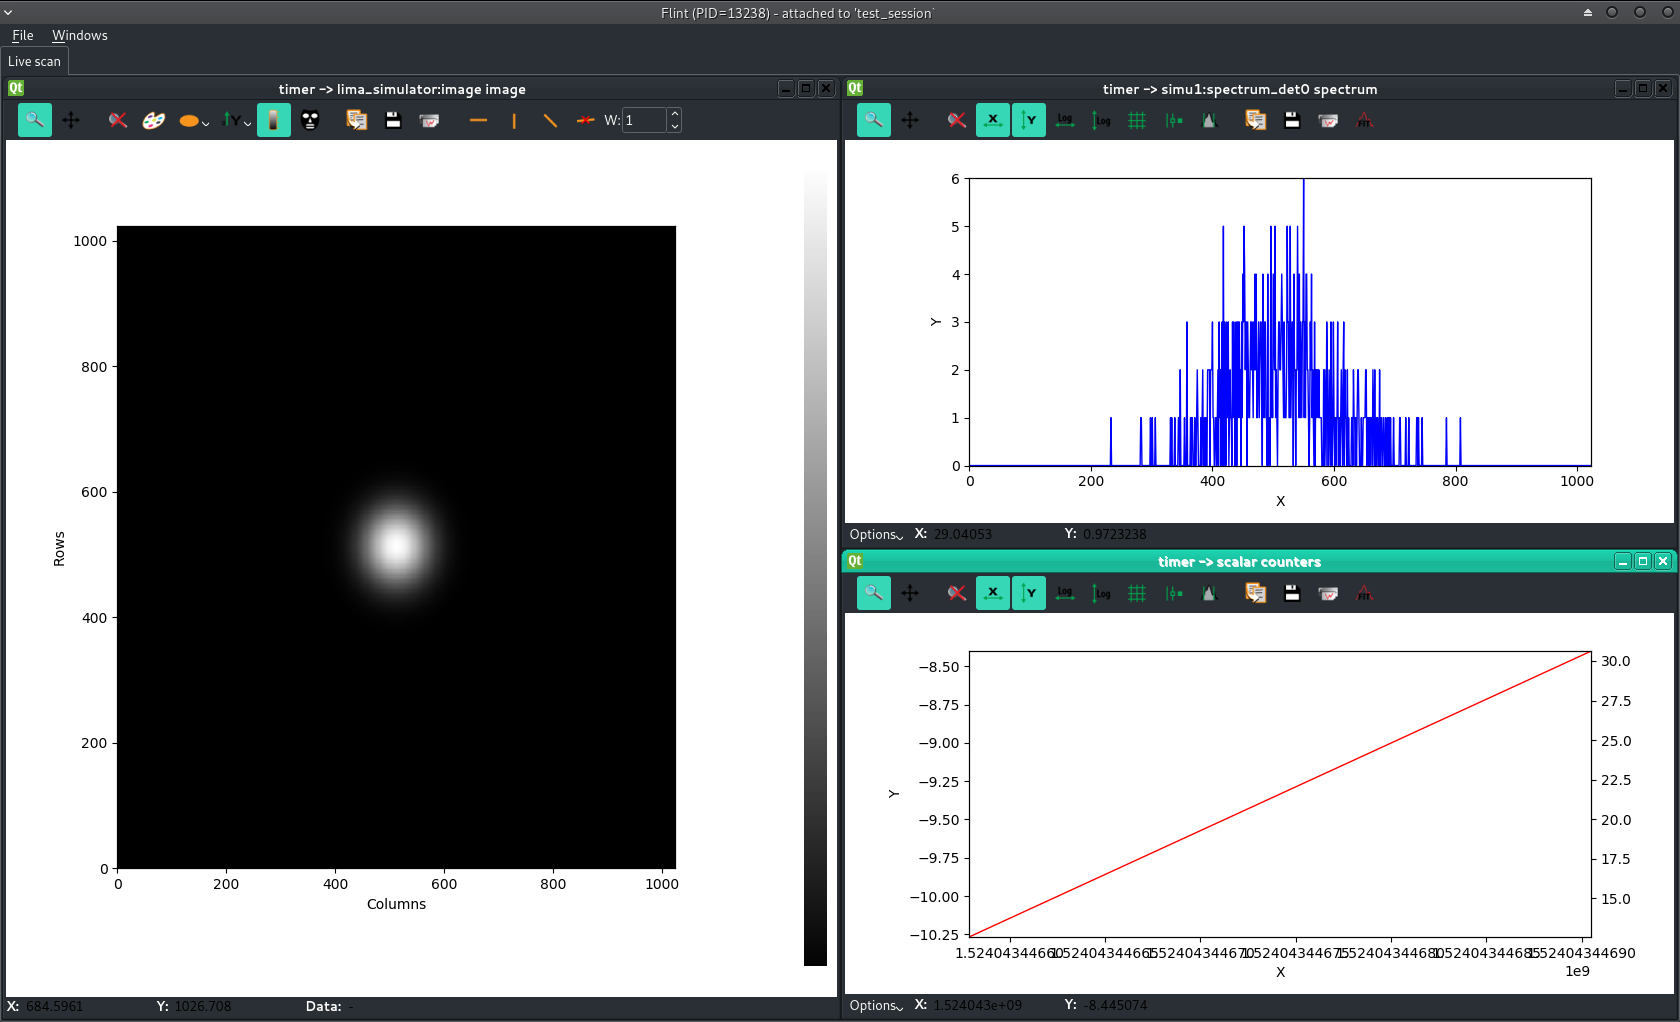Copy the image plot to clipboard
The height and width of the screenshot is (1022, 1680).
[x=357, y=120]
